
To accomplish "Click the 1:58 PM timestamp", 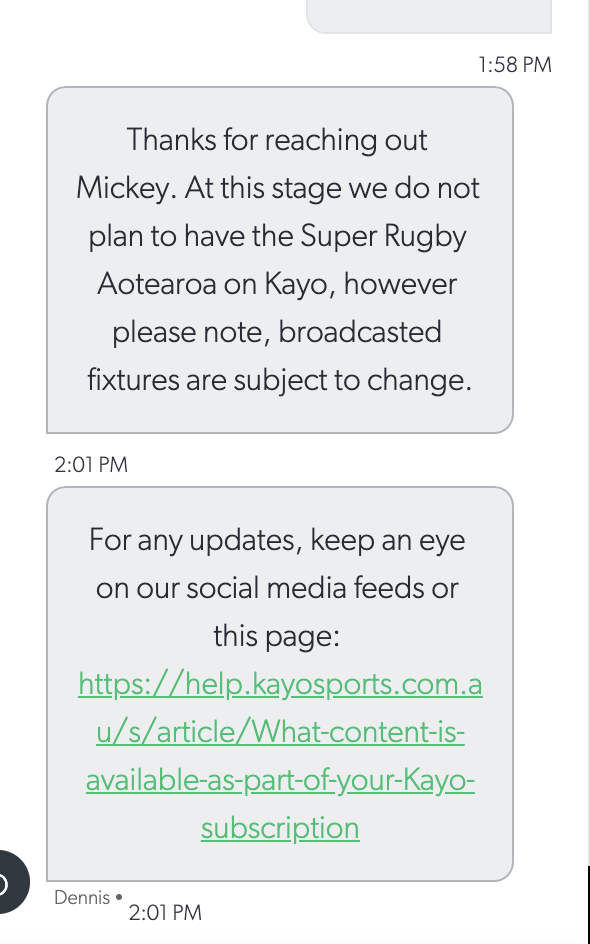I will 515,64.
